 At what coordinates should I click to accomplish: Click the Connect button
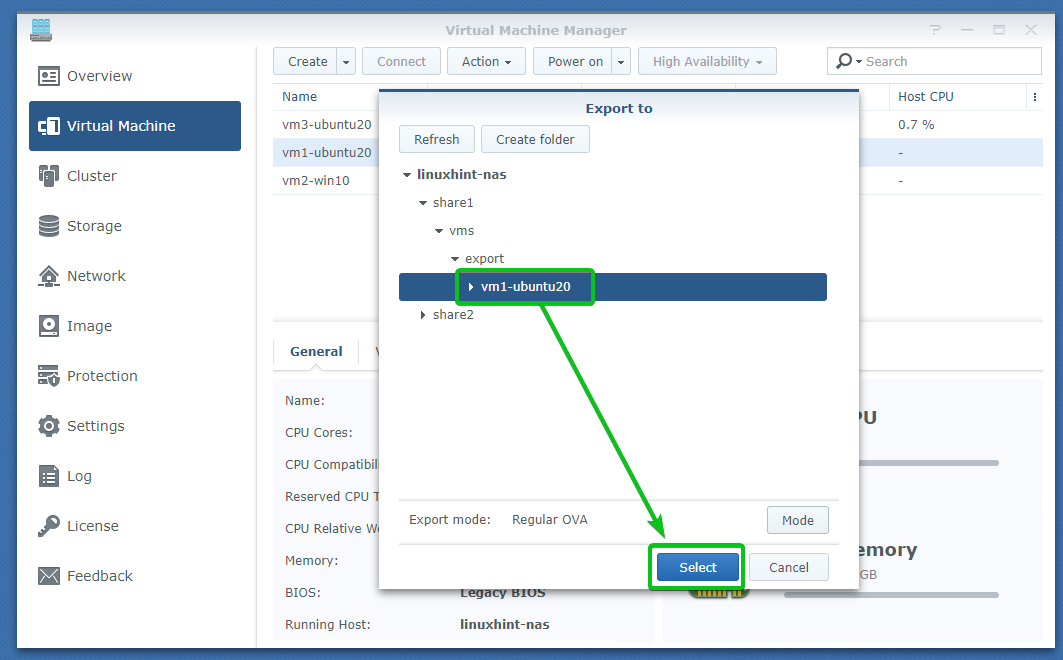[401, 62]
